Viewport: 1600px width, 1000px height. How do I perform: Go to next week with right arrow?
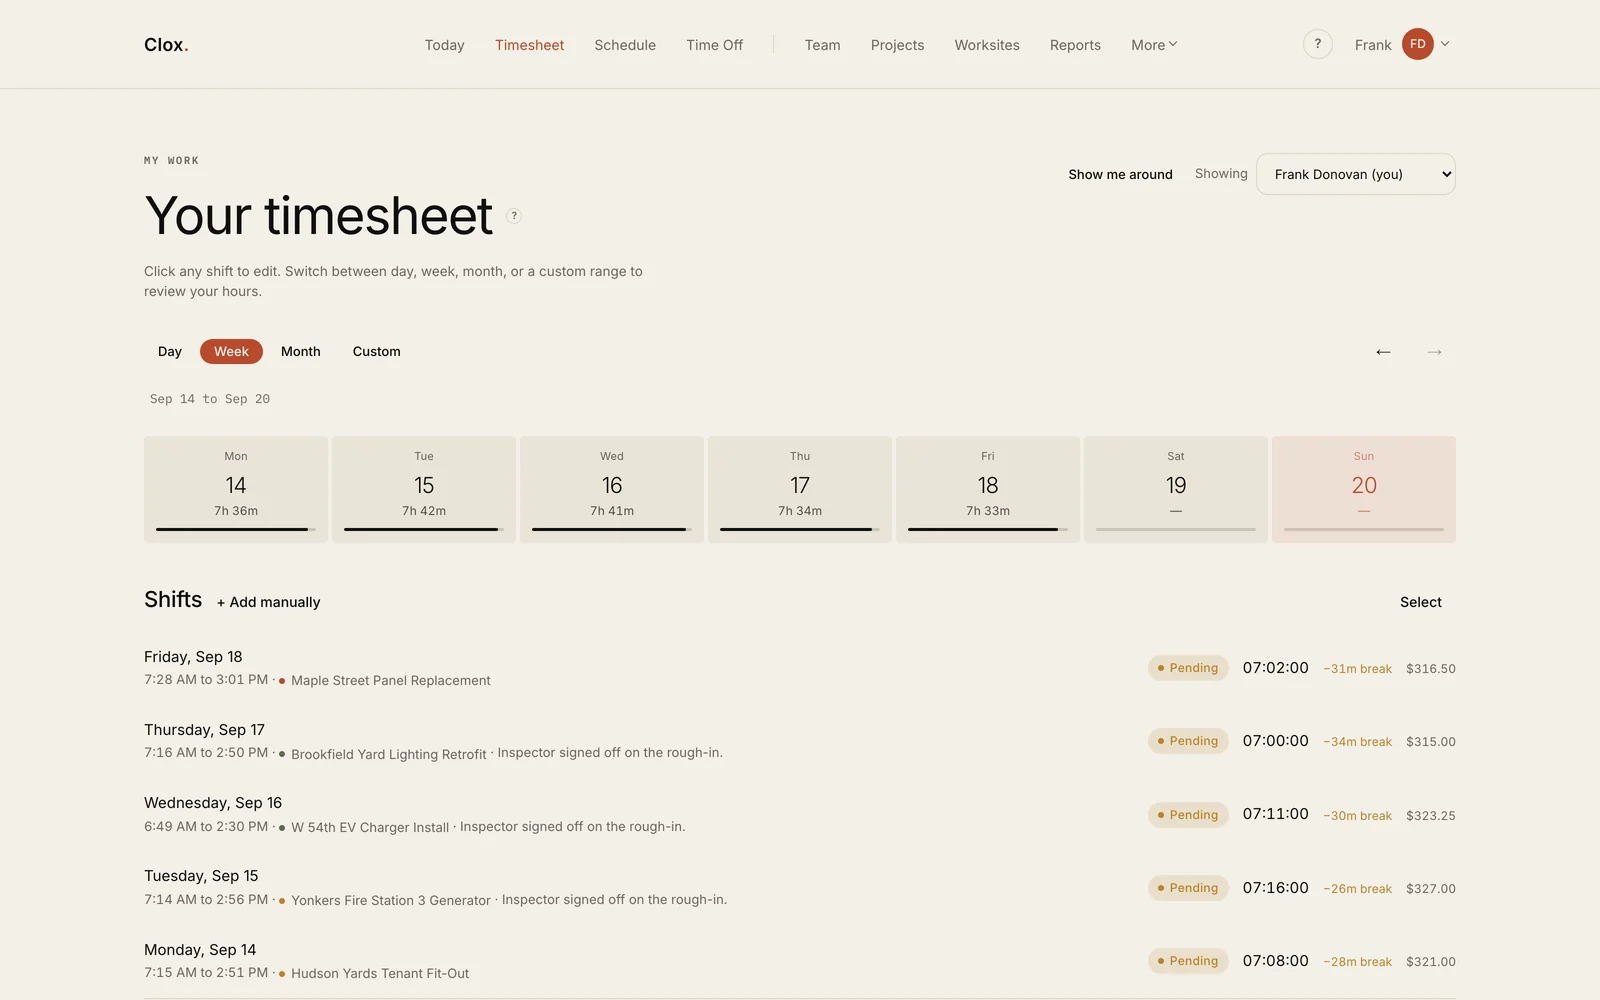[1434, 352]
